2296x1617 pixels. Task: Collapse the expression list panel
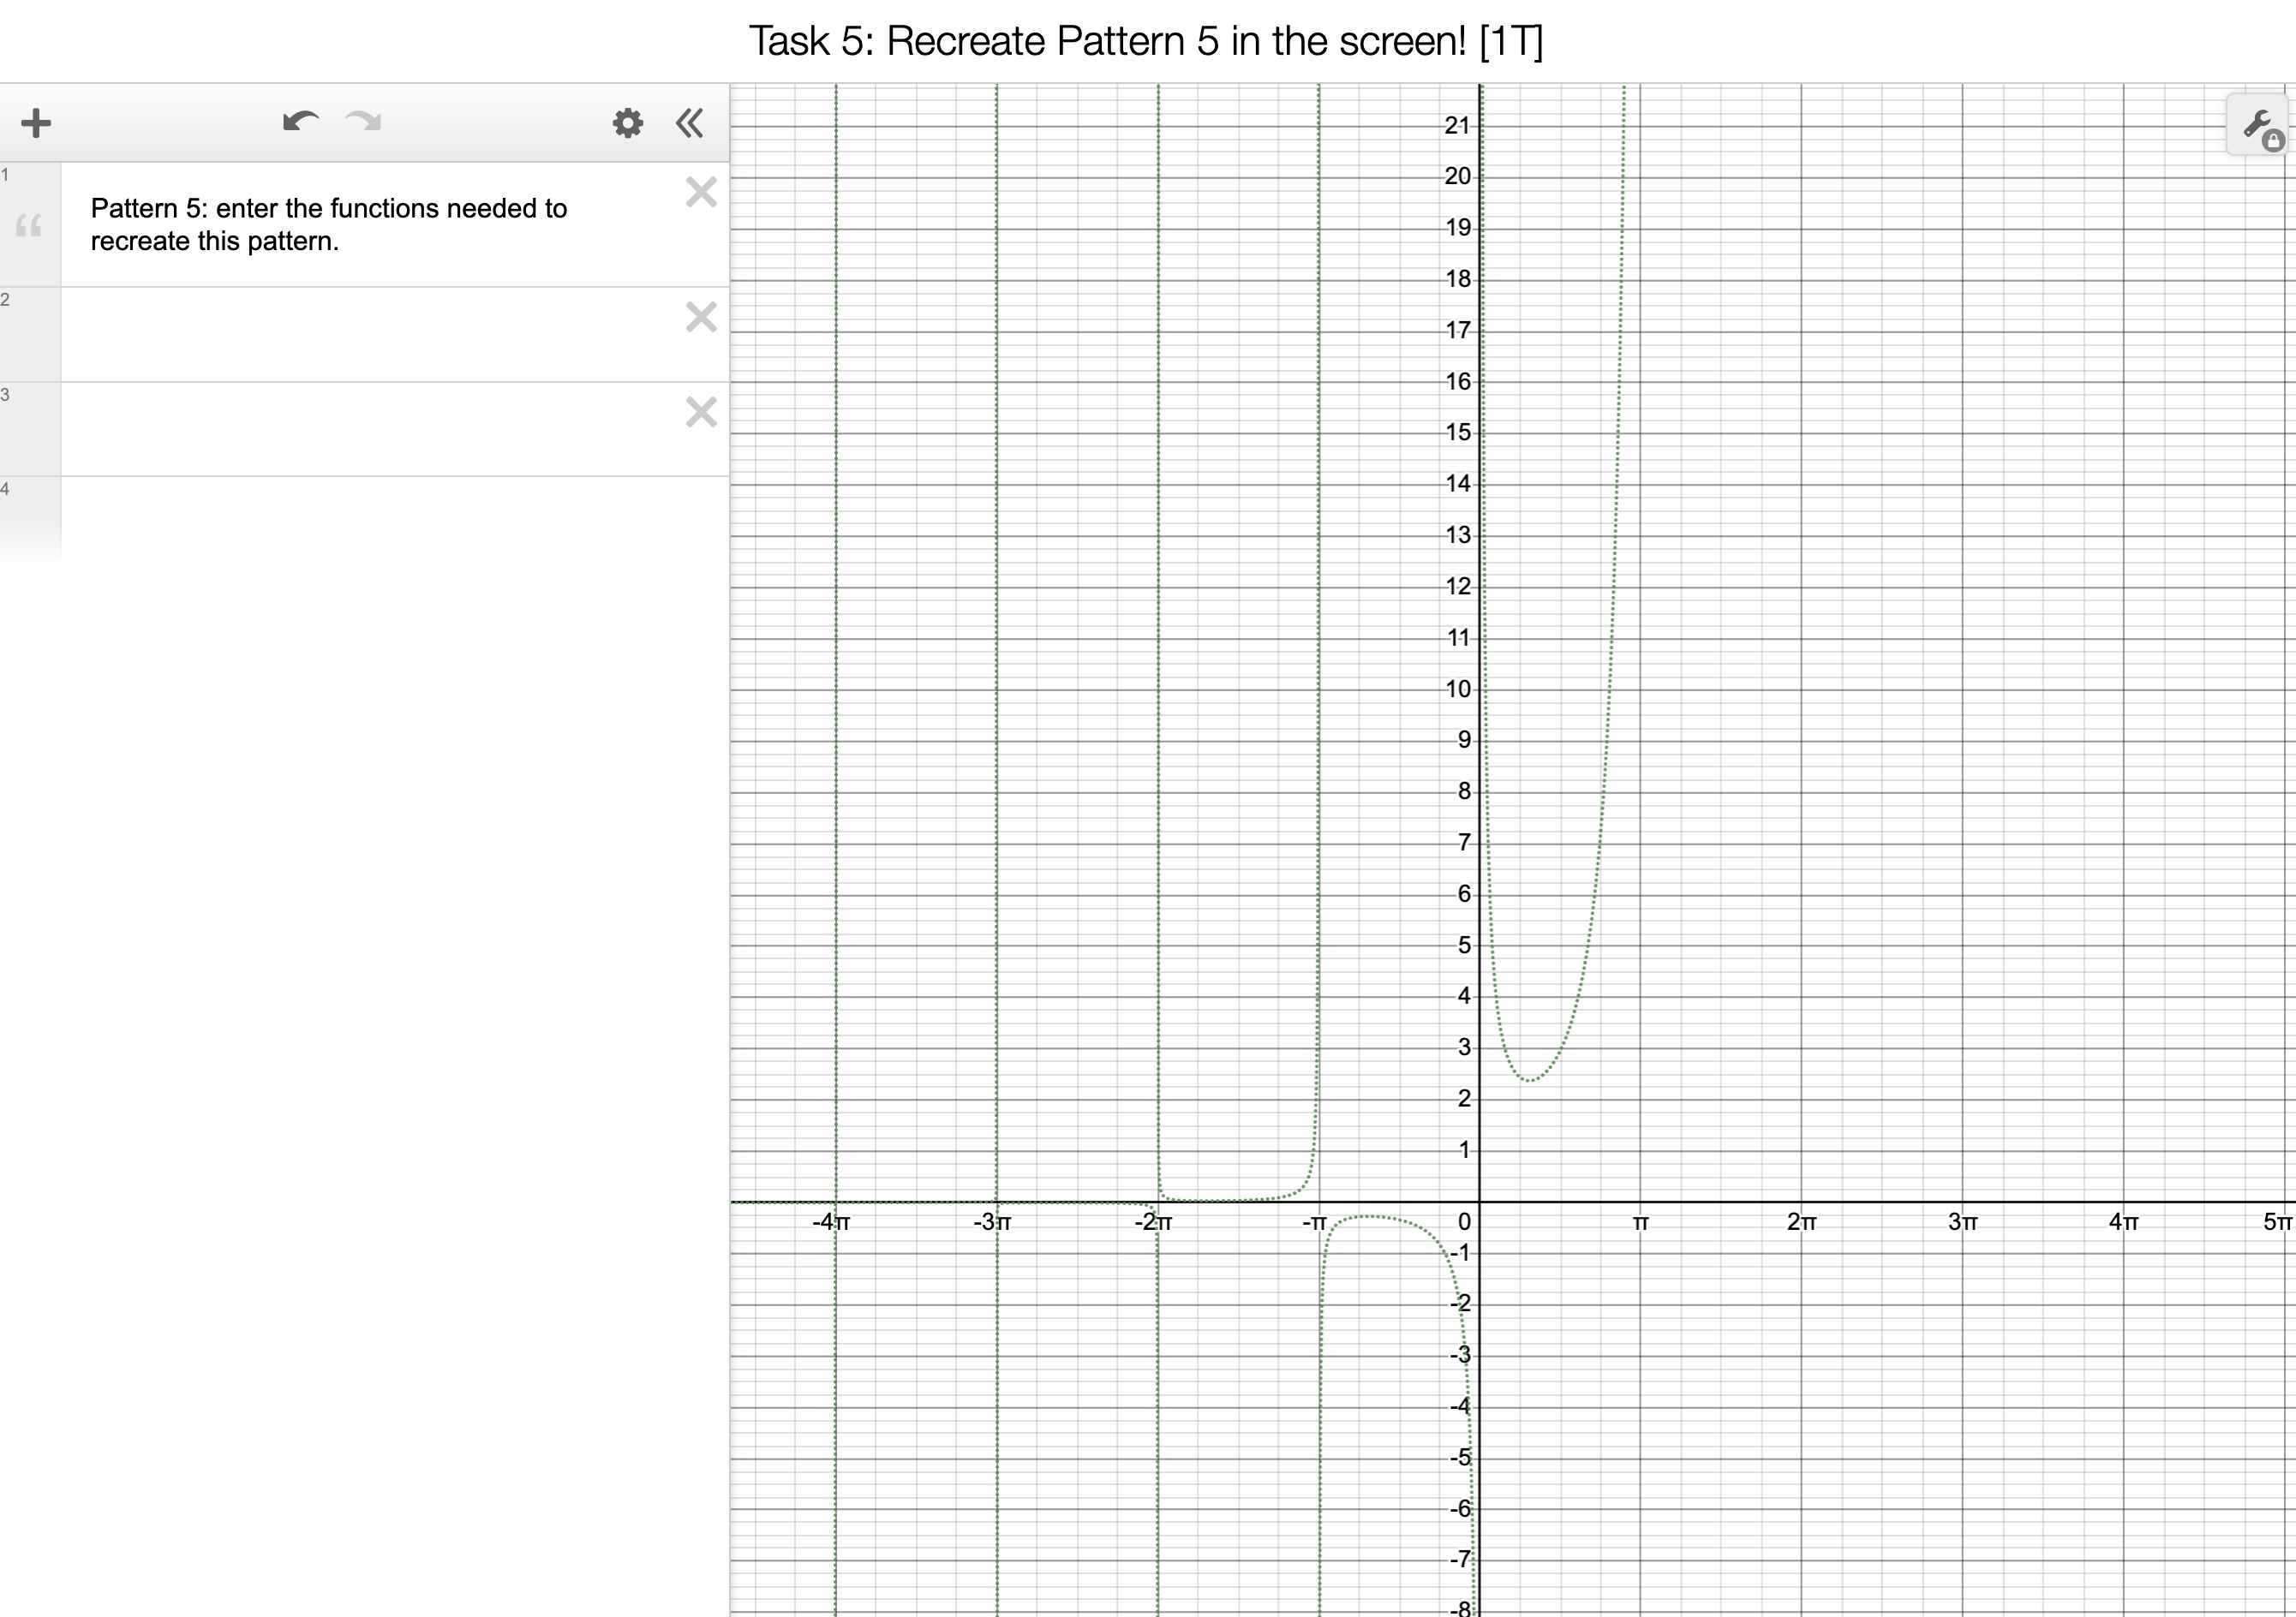point(689,123)
